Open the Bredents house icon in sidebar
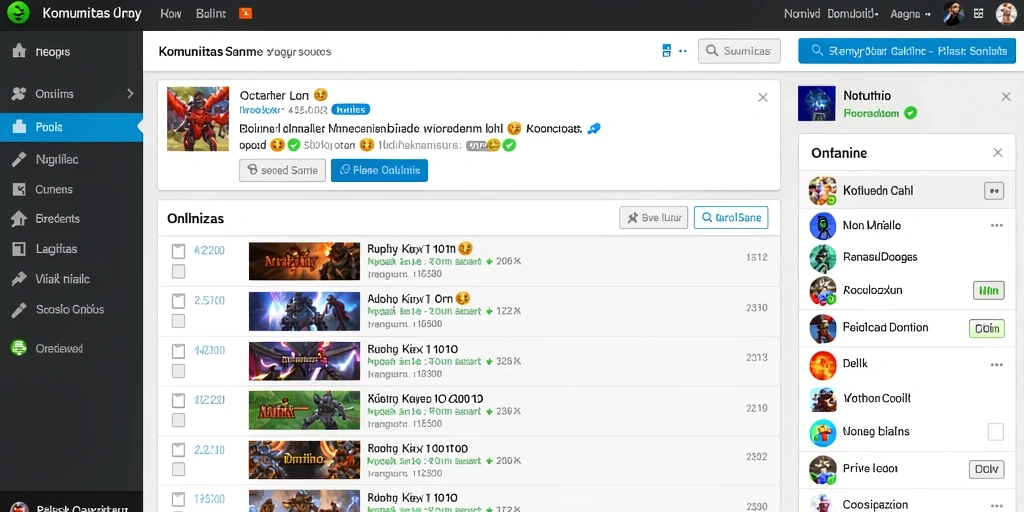Screen dimensions: 1024x512 tap(19, 219)
